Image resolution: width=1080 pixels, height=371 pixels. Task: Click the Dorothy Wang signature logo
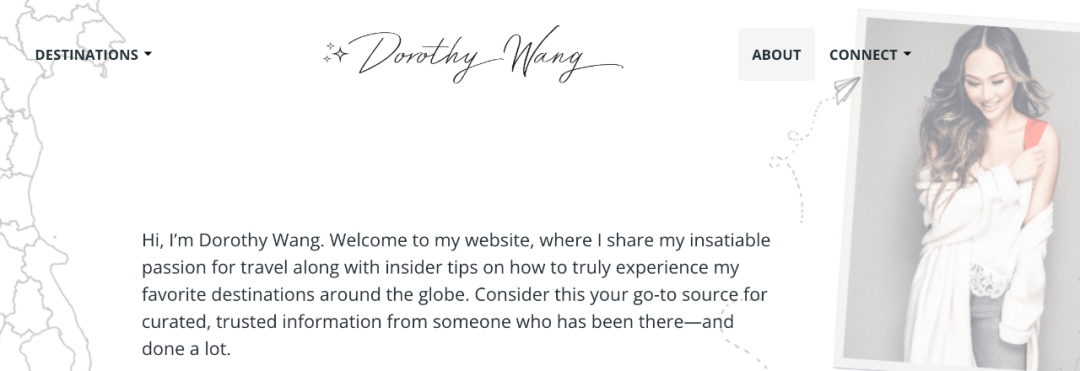tap(474, 54)
